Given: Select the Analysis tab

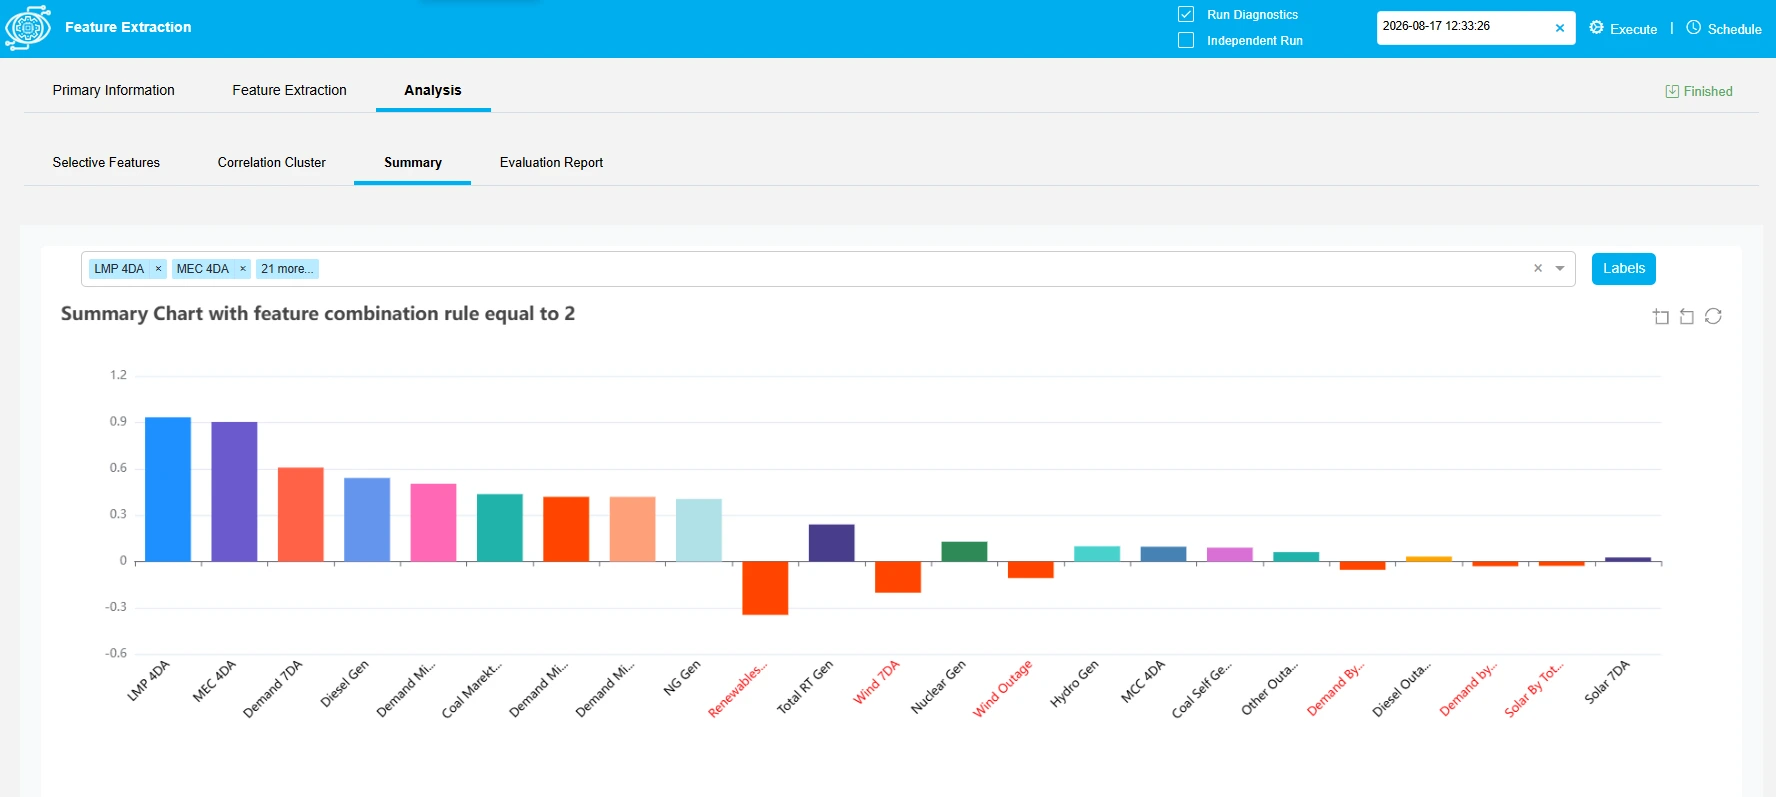Looking at the screenshot, I should tap(433, 90).
